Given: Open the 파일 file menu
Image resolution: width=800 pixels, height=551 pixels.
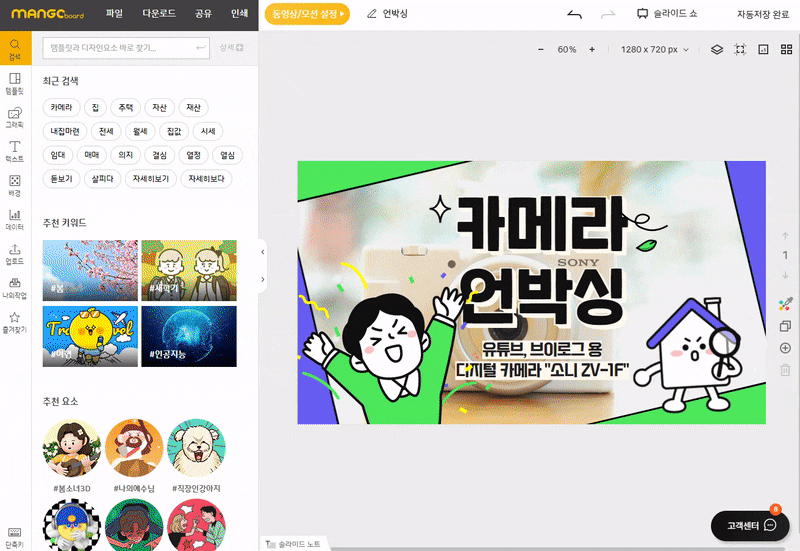Looking at the screenshot, I should pyautogui.click(x=114, y=14).
